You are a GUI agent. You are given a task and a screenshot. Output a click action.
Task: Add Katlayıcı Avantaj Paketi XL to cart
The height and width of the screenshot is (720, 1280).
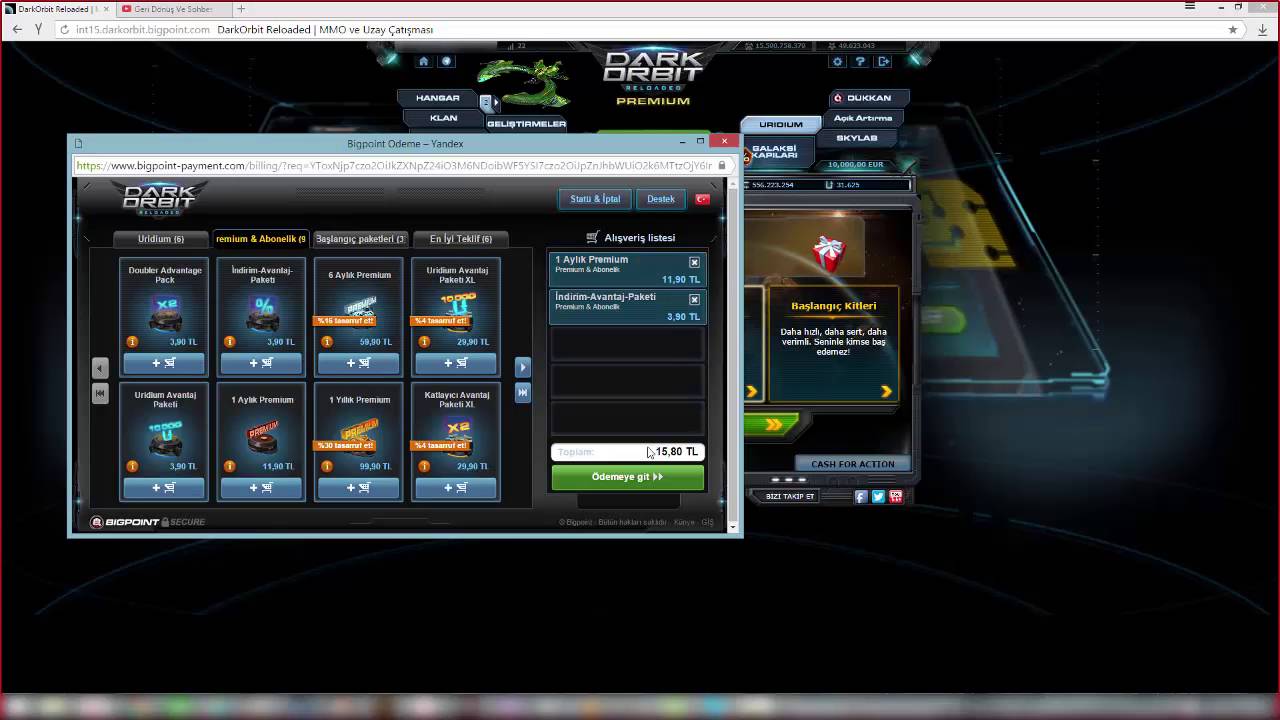click(456, 488)
